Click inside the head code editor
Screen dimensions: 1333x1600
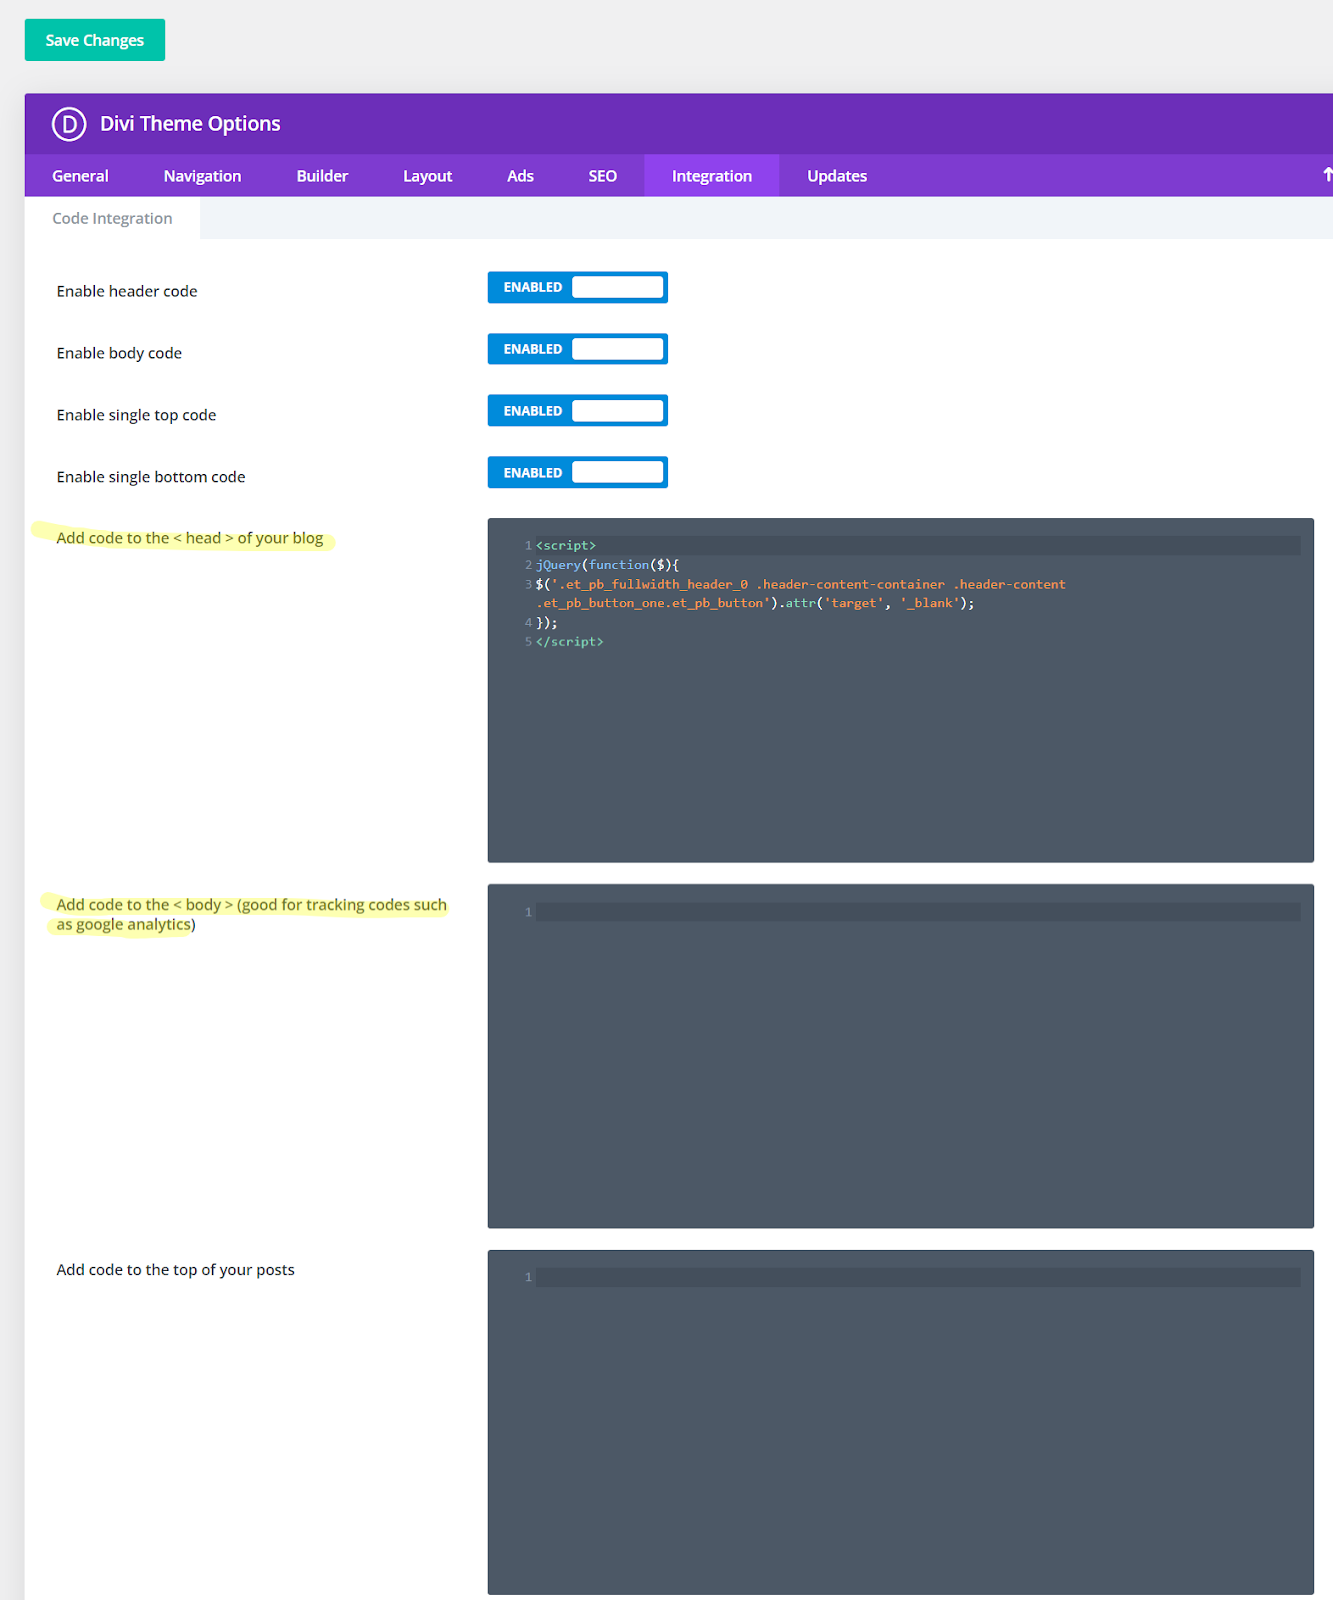900,740
